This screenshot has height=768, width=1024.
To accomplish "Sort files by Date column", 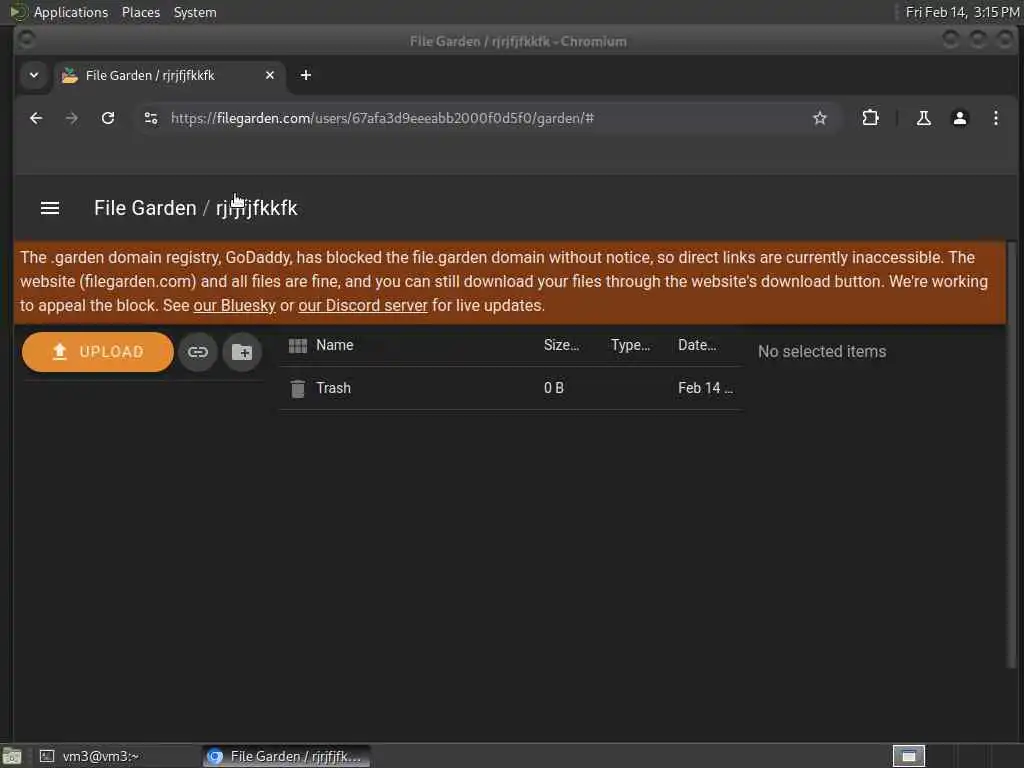I will point(697,345).
